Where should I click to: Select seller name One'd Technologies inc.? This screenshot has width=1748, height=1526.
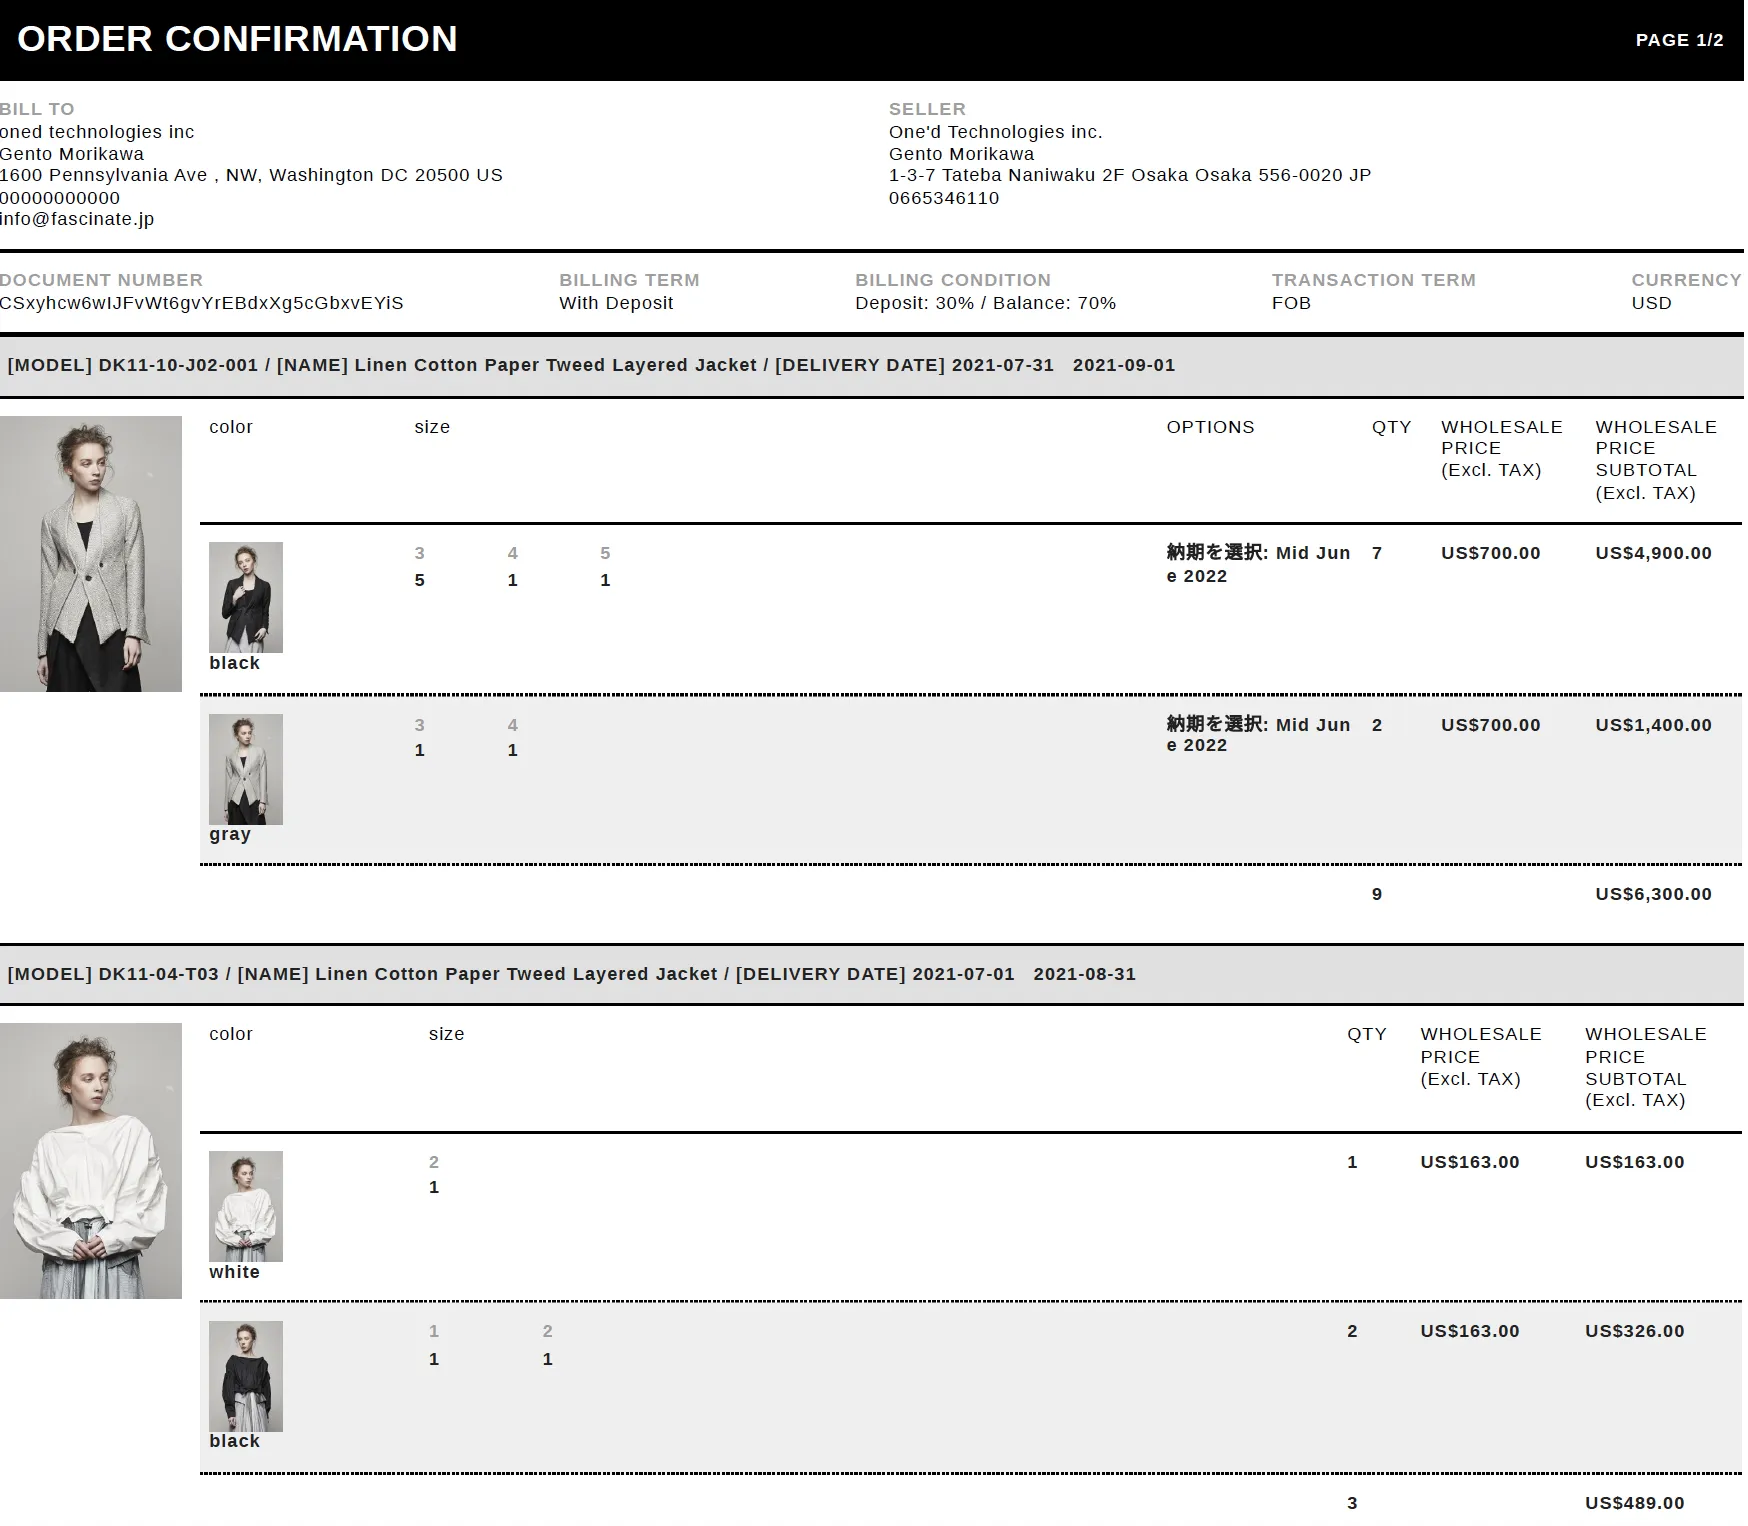[996, 132]
